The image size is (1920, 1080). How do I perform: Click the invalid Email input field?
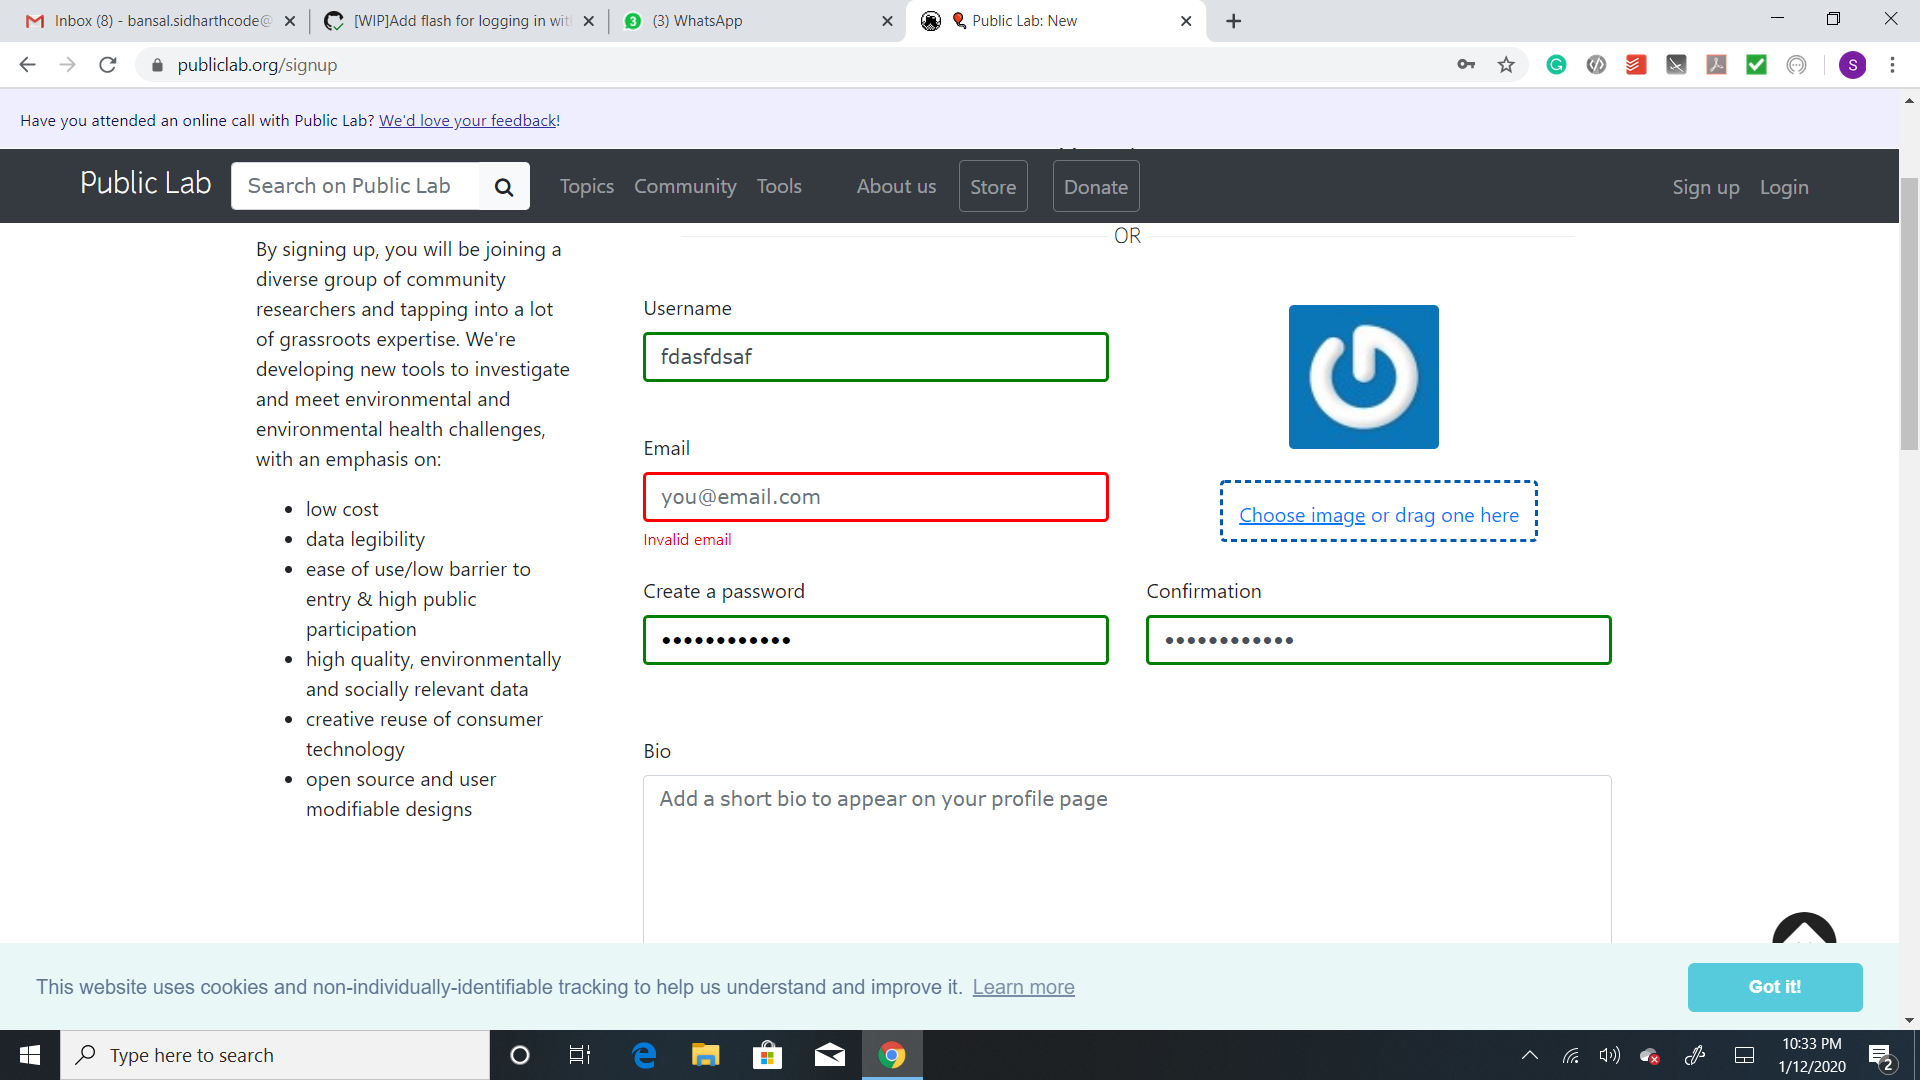click(x=875, y=496)
